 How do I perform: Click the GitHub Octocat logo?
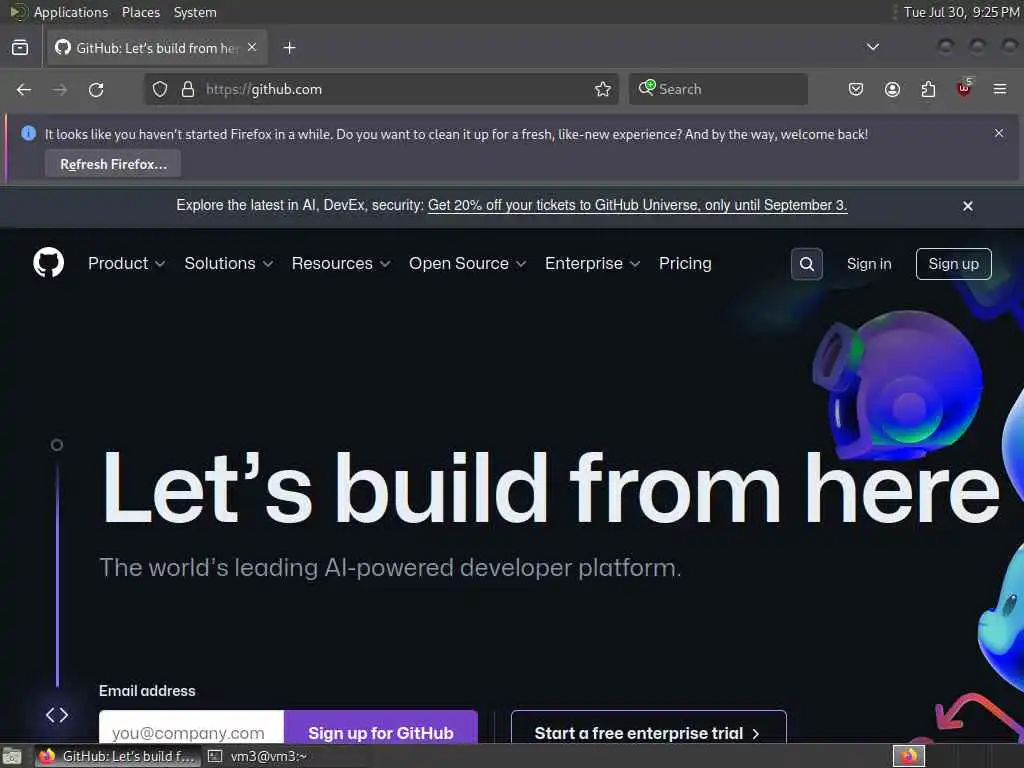48,263
